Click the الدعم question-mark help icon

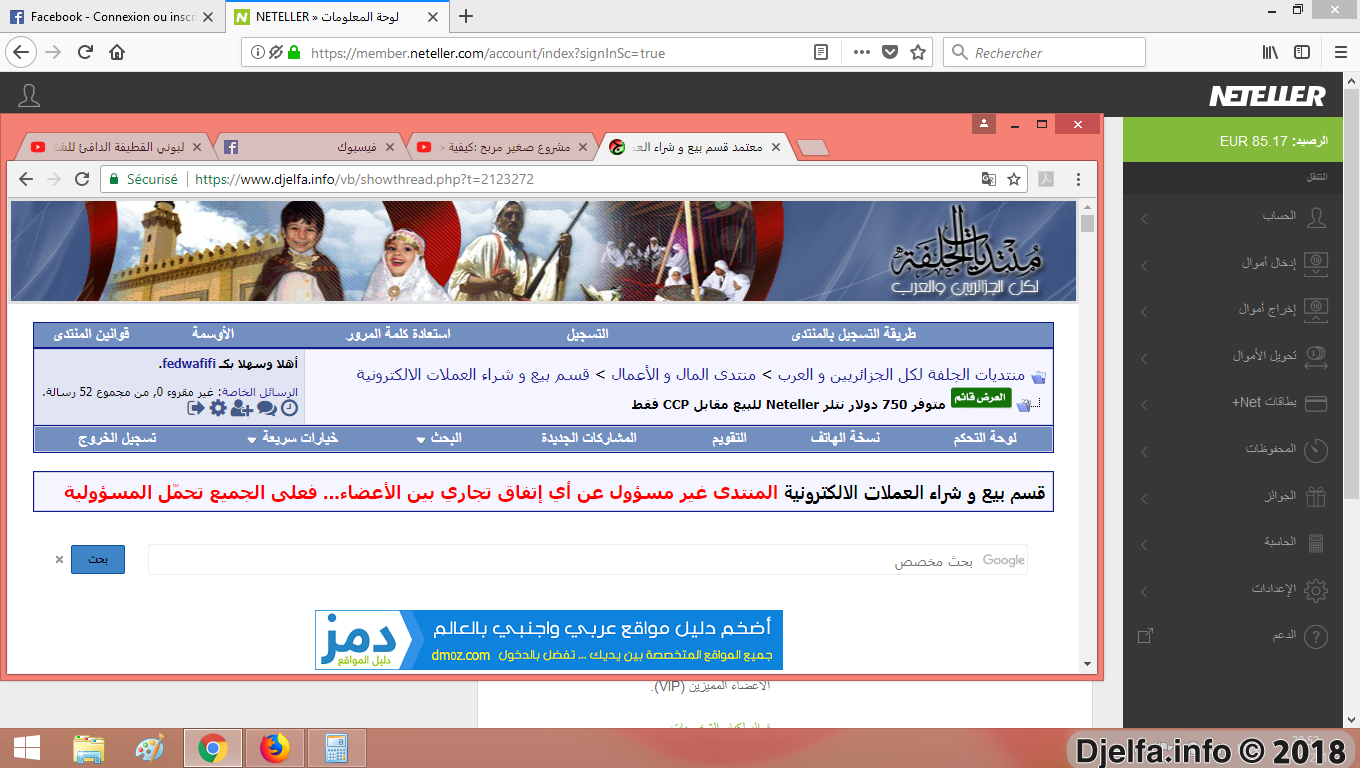pos(1317,636)
